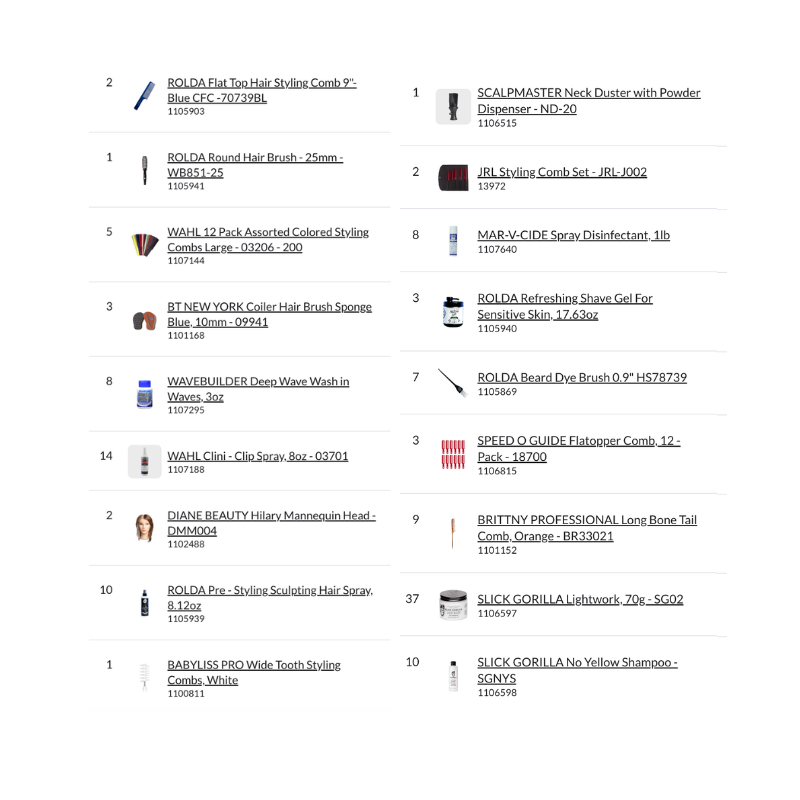The height and width of the screenshot is (800, 800).
Task: Click the blue flat top comb thumbnail
Action: (144, 96)
